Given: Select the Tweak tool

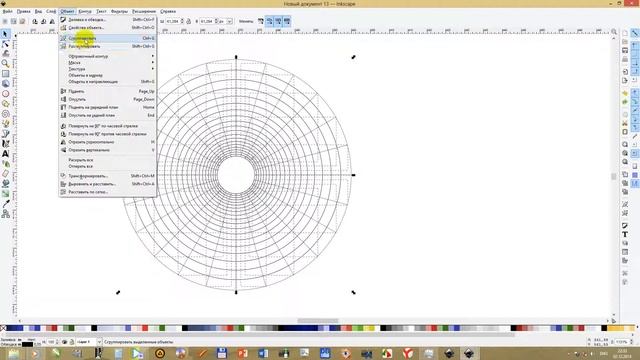Looking at the screenshot, I should 5,53.
